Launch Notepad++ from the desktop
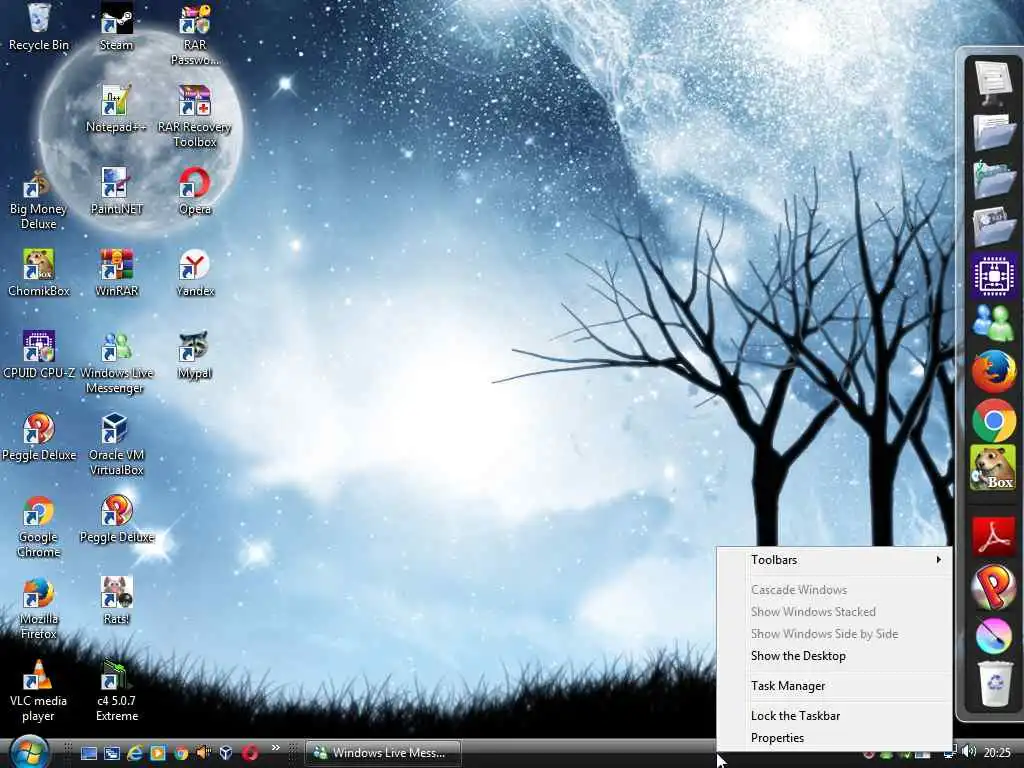Image resolution: width=1024 pixels, height=768 pixels. point(116,108)
